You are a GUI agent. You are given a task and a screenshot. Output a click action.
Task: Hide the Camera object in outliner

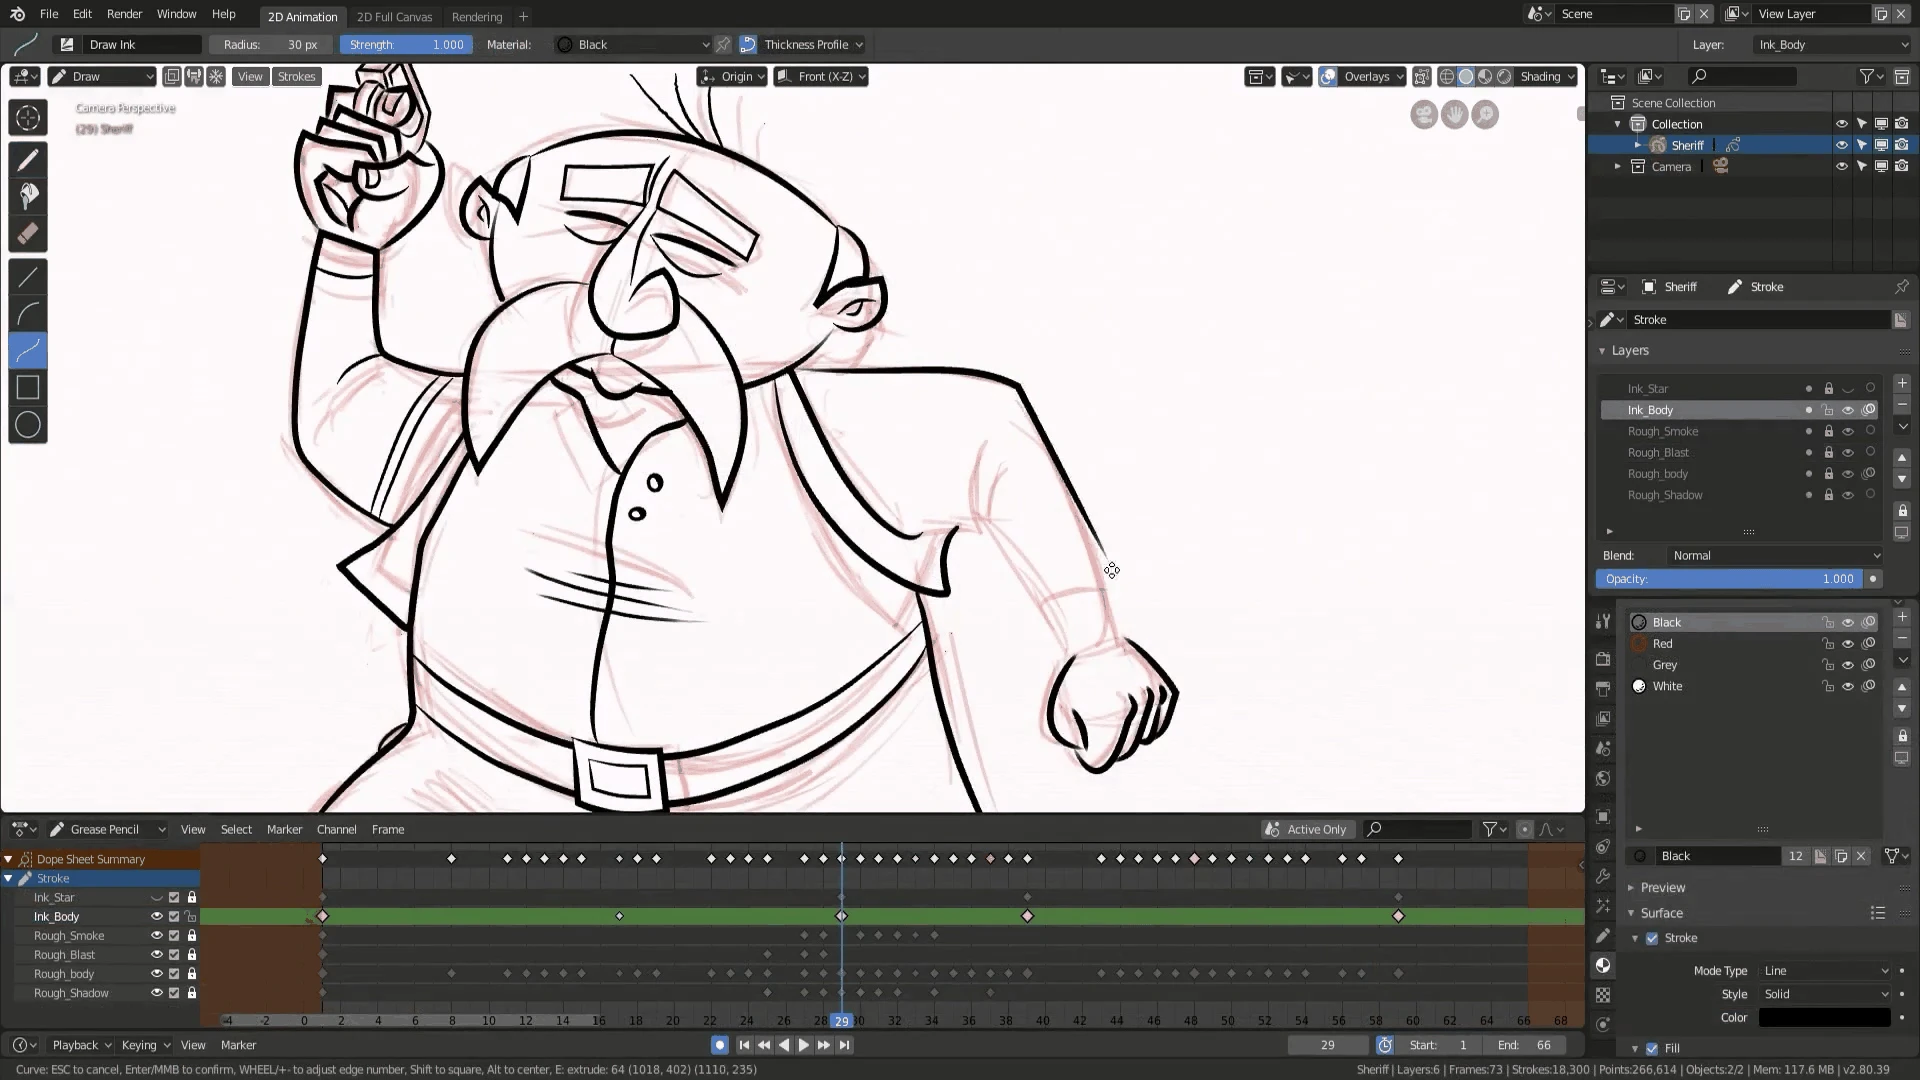(1841, 167)
